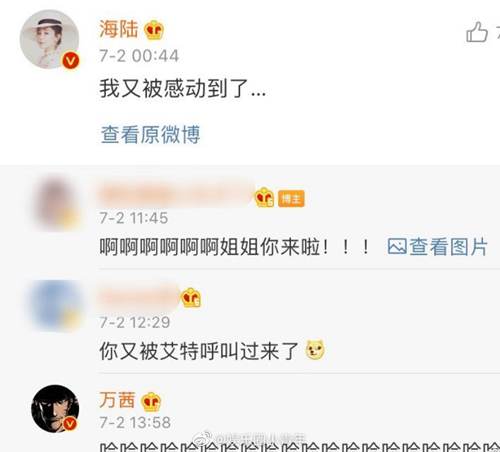Open 海陆's profile avatar
This screenshot has height=452, width=500.
[50, 39]
